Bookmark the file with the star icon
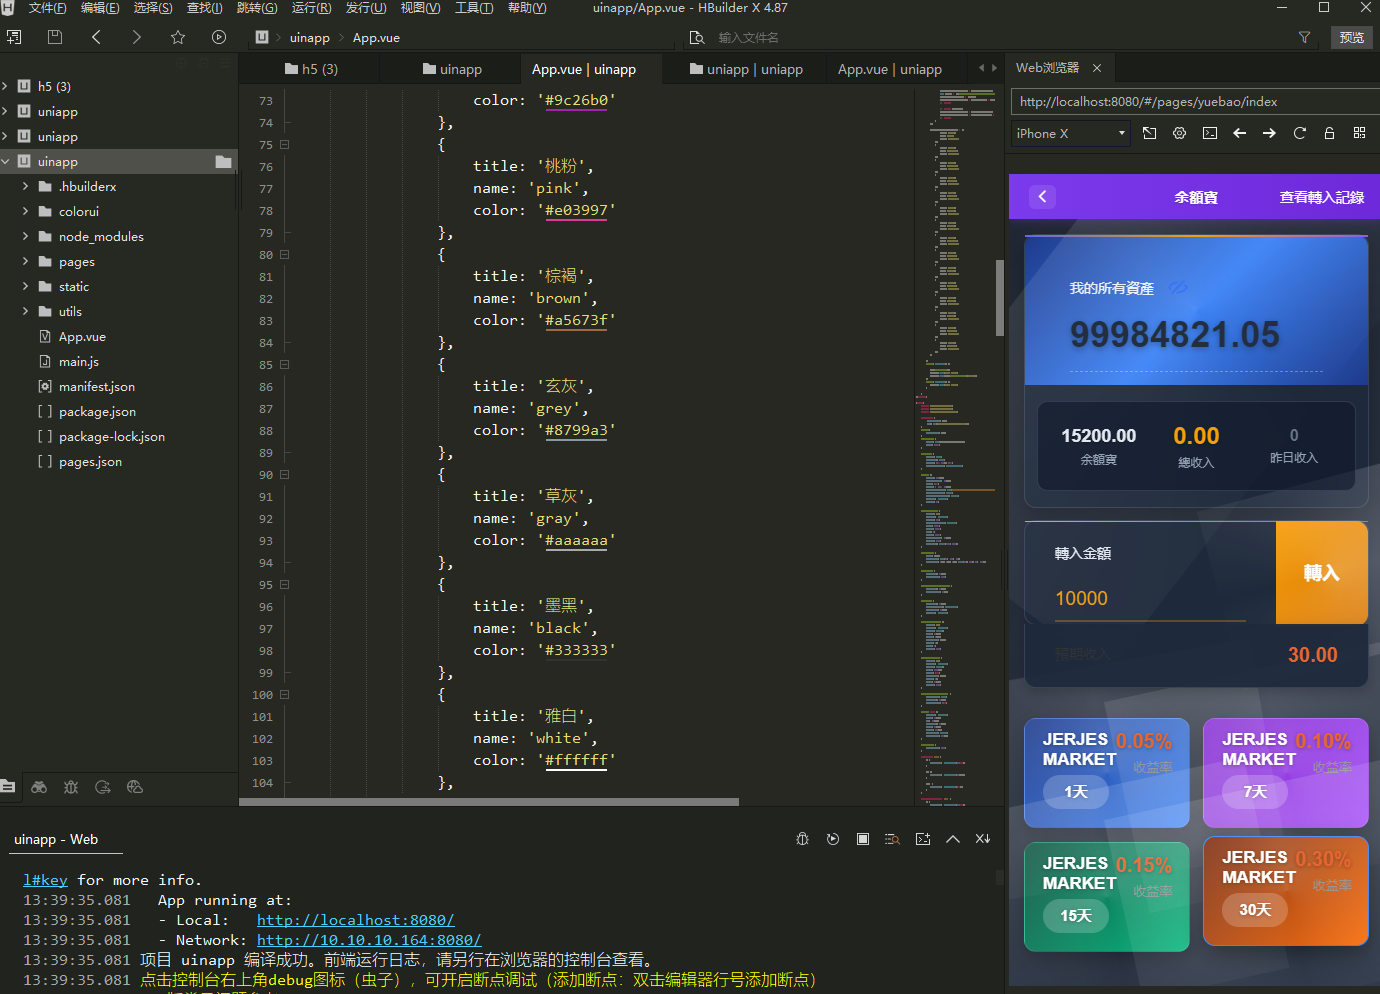This screenshot has height=994, width=1380. tap(178, 37)
